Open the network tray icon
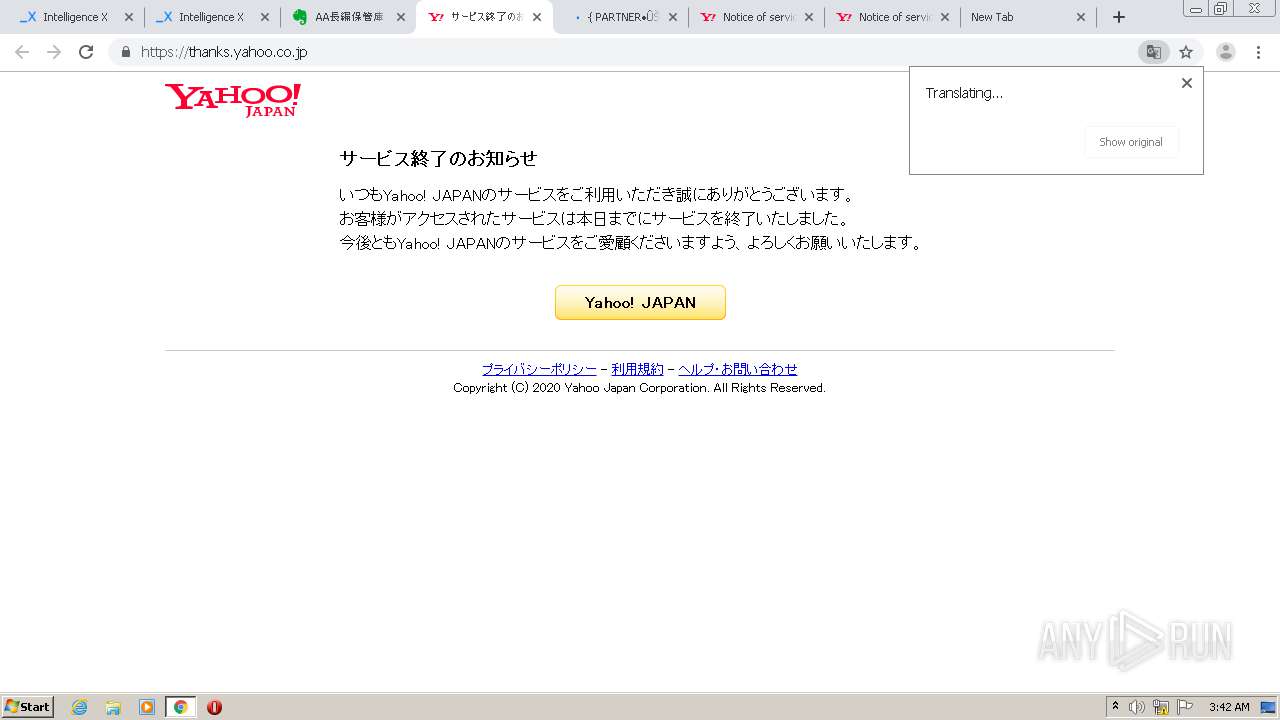Image resolution: width=1280 pixels, height=720 pixels. point(1161,707)
